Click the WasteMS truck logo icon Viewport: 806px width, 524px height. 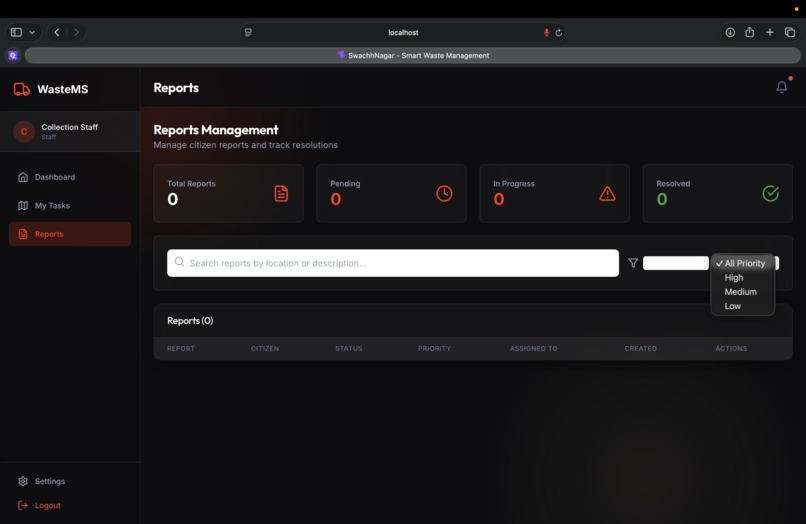pyautogui.click(x=22, y=89)
